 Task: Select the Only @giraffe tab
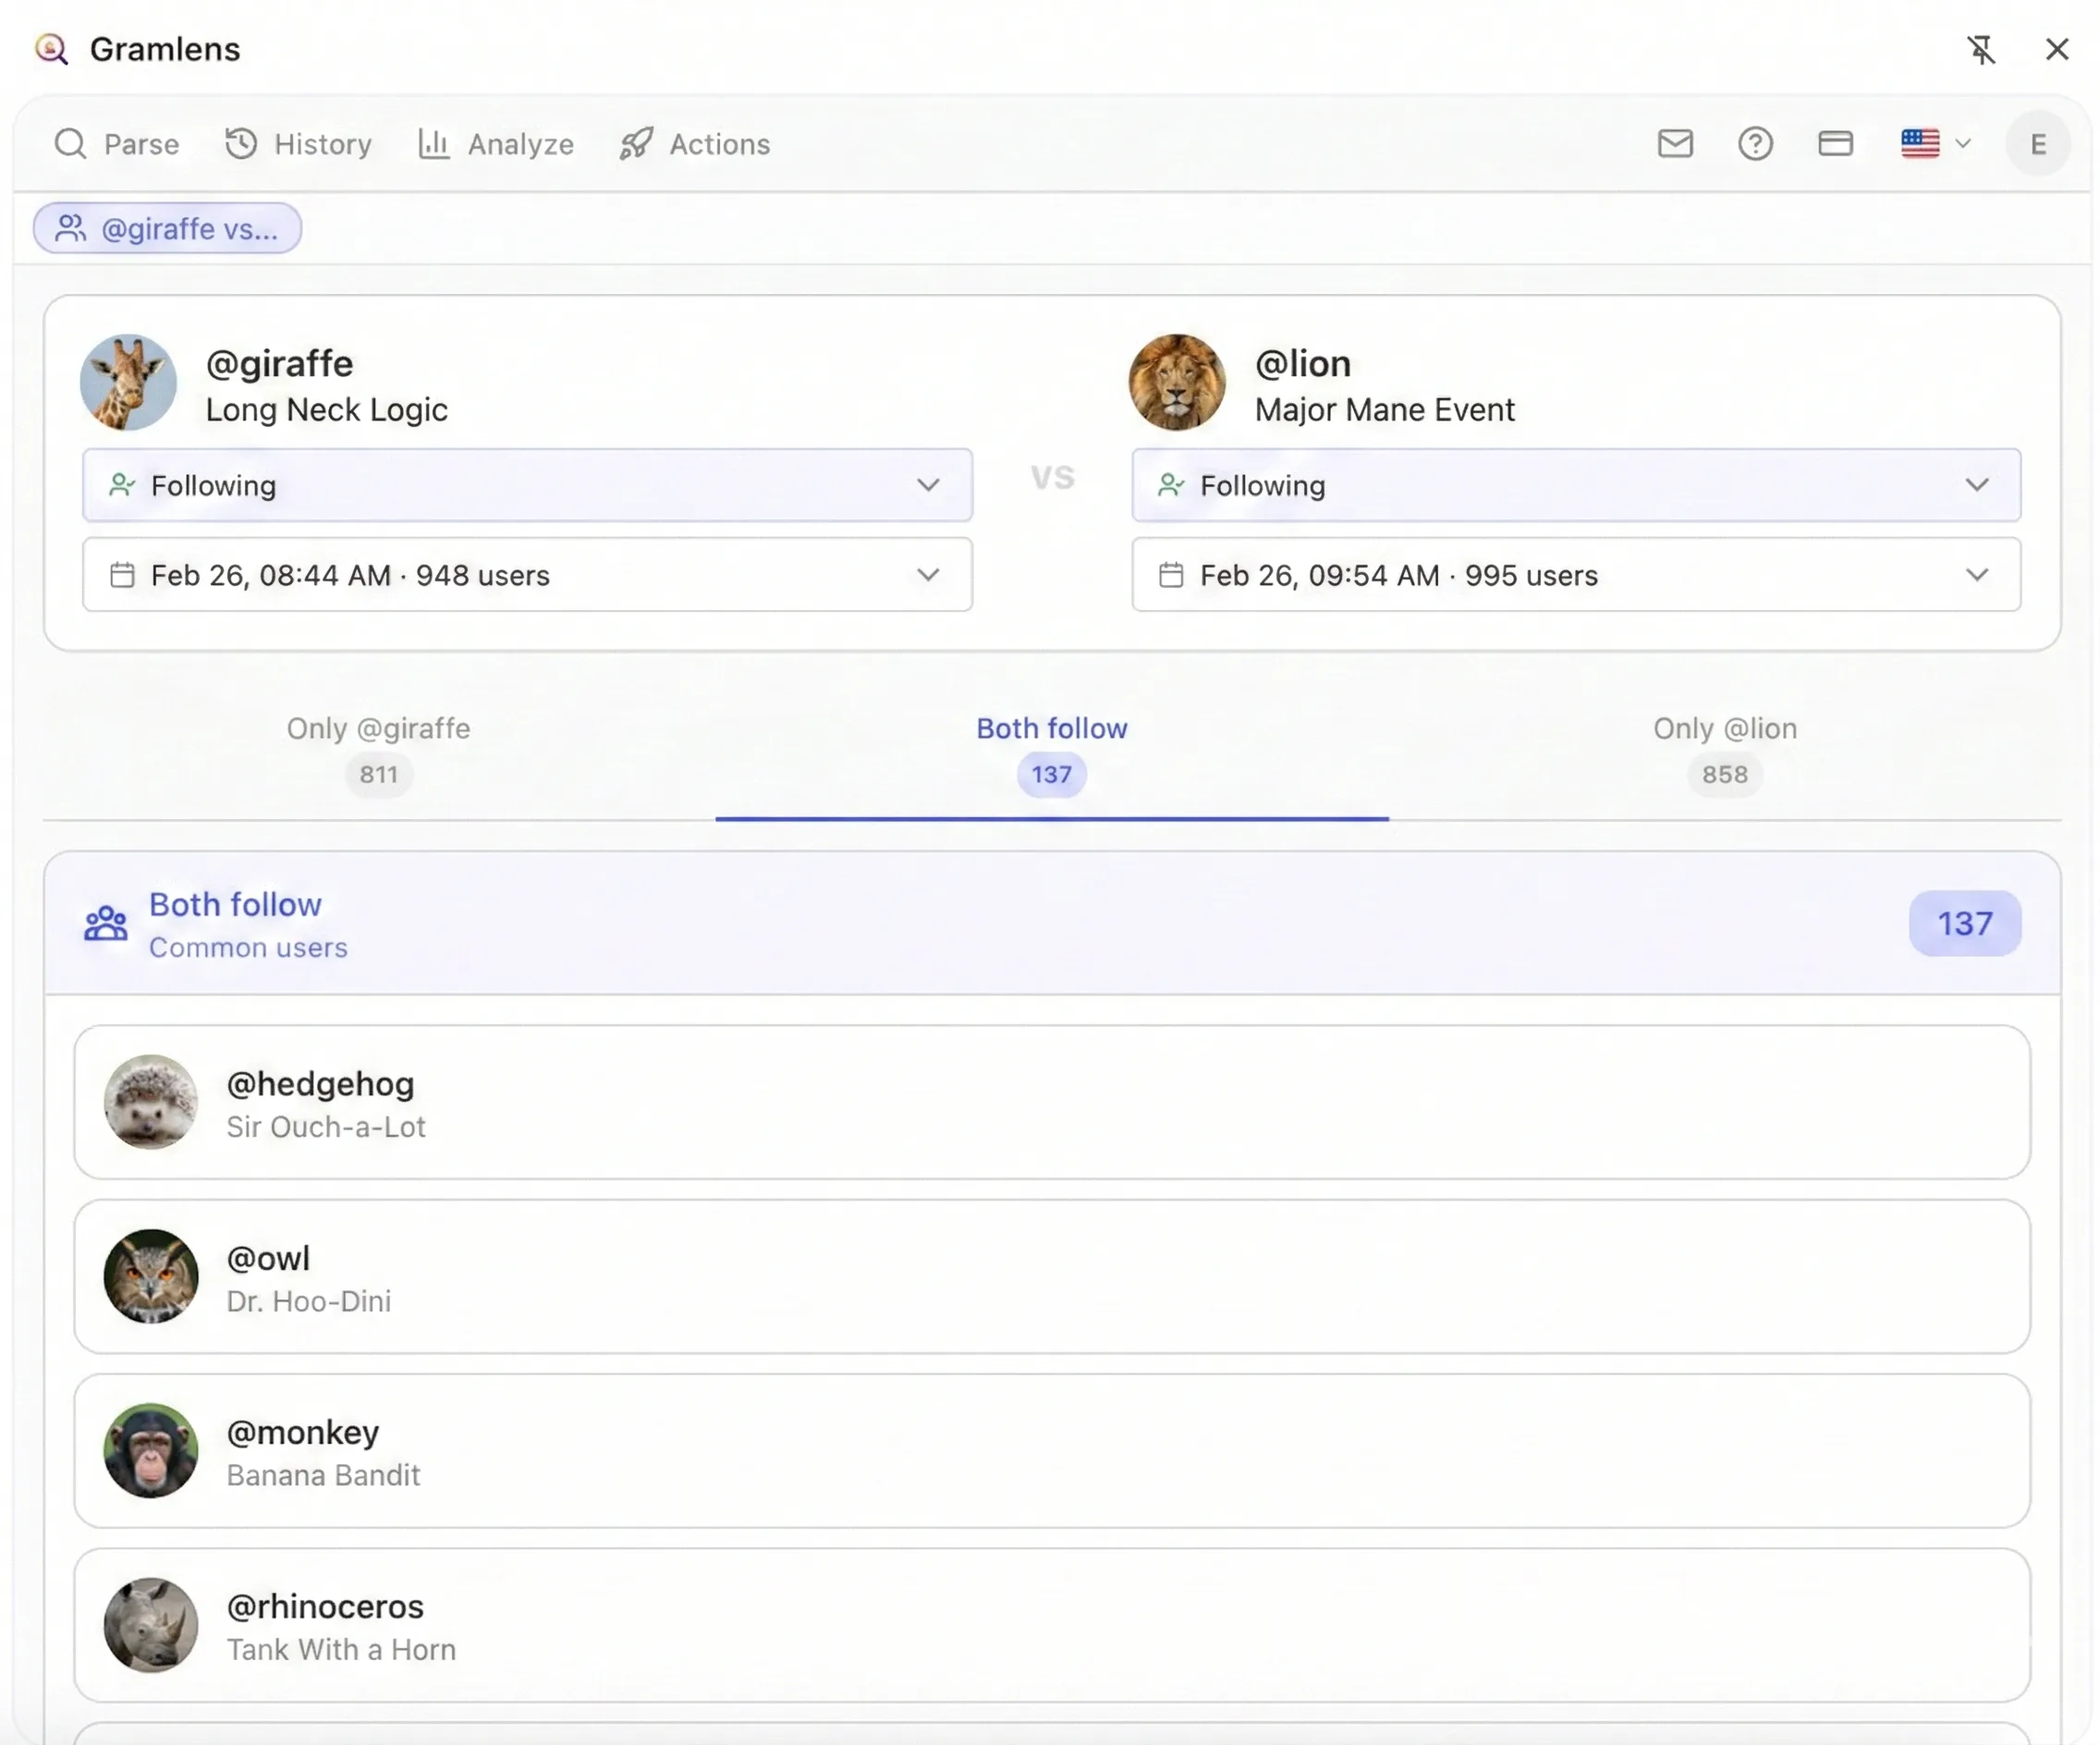pos(378,750)
